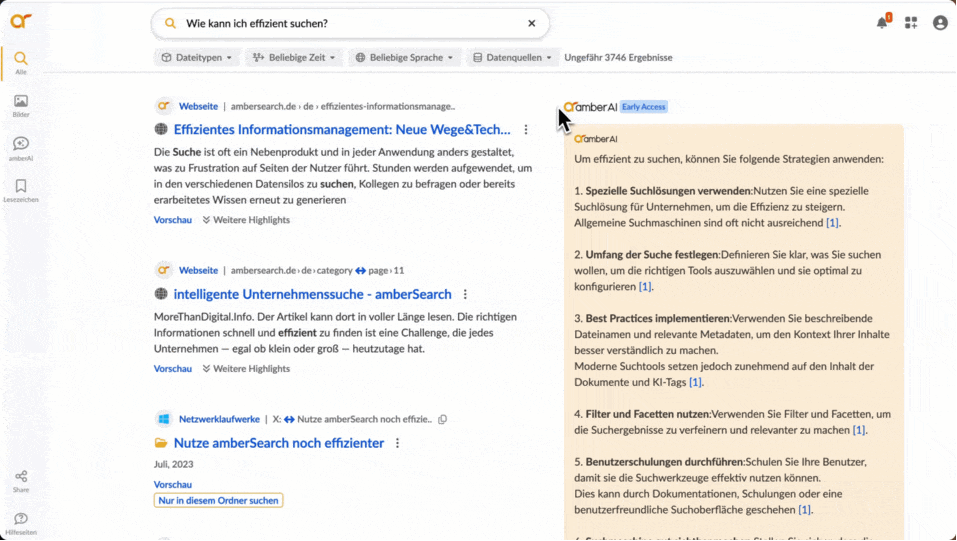Click Vorschau under intelligente Unternehmenssuche result
Screen dimensions: 957x541
[x=173, y=369]
